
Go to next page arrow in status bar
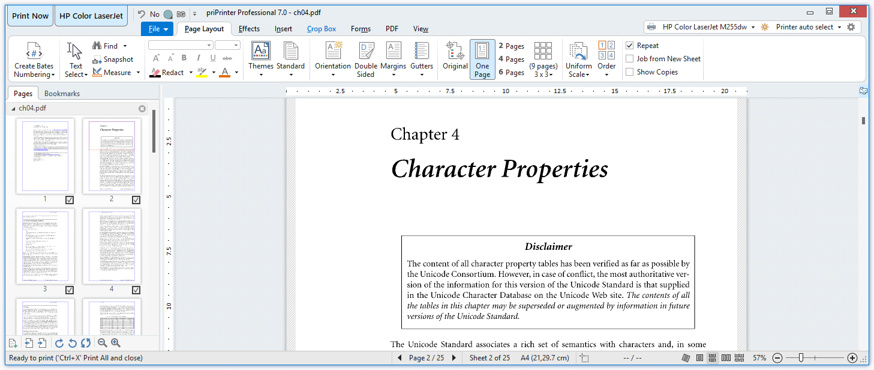click(x=454, y=358)
